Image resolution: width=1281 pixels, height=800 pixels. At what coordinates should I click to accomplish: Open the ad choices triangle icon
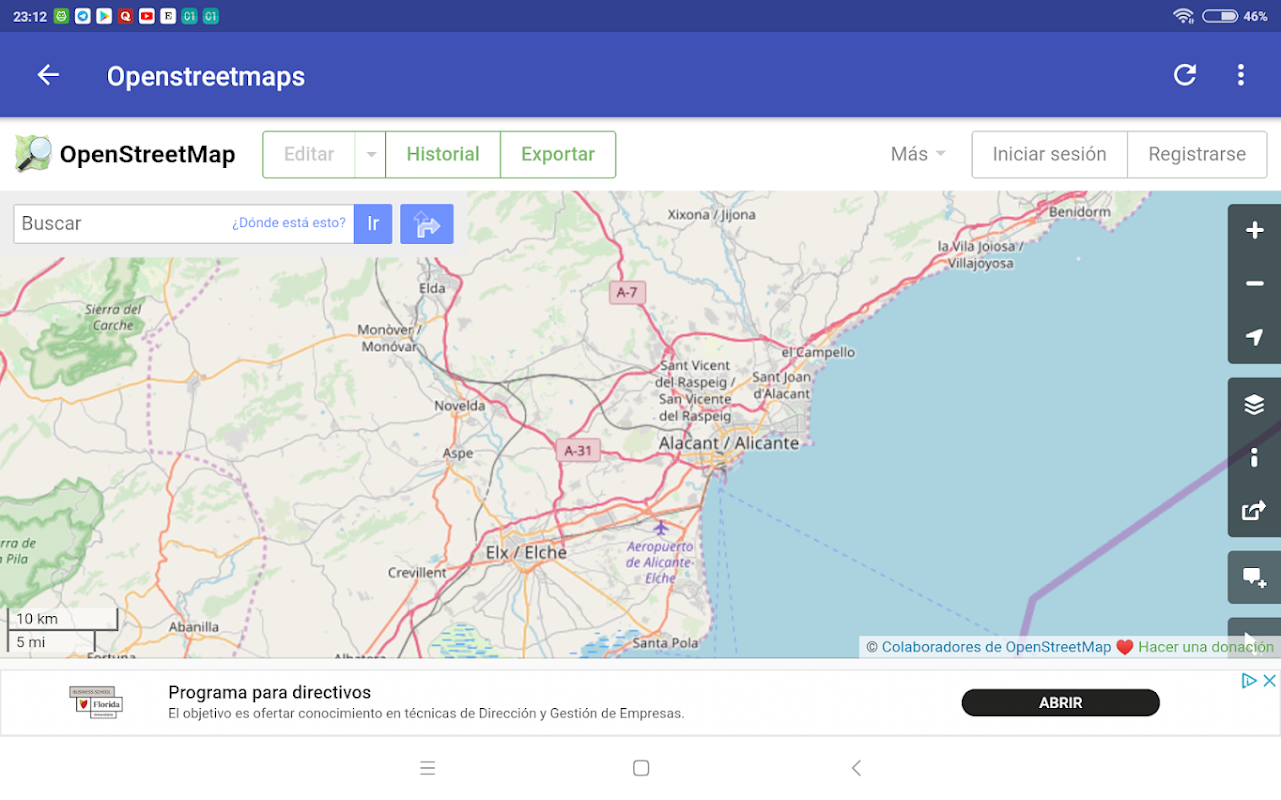click(x=1249, y=681)
